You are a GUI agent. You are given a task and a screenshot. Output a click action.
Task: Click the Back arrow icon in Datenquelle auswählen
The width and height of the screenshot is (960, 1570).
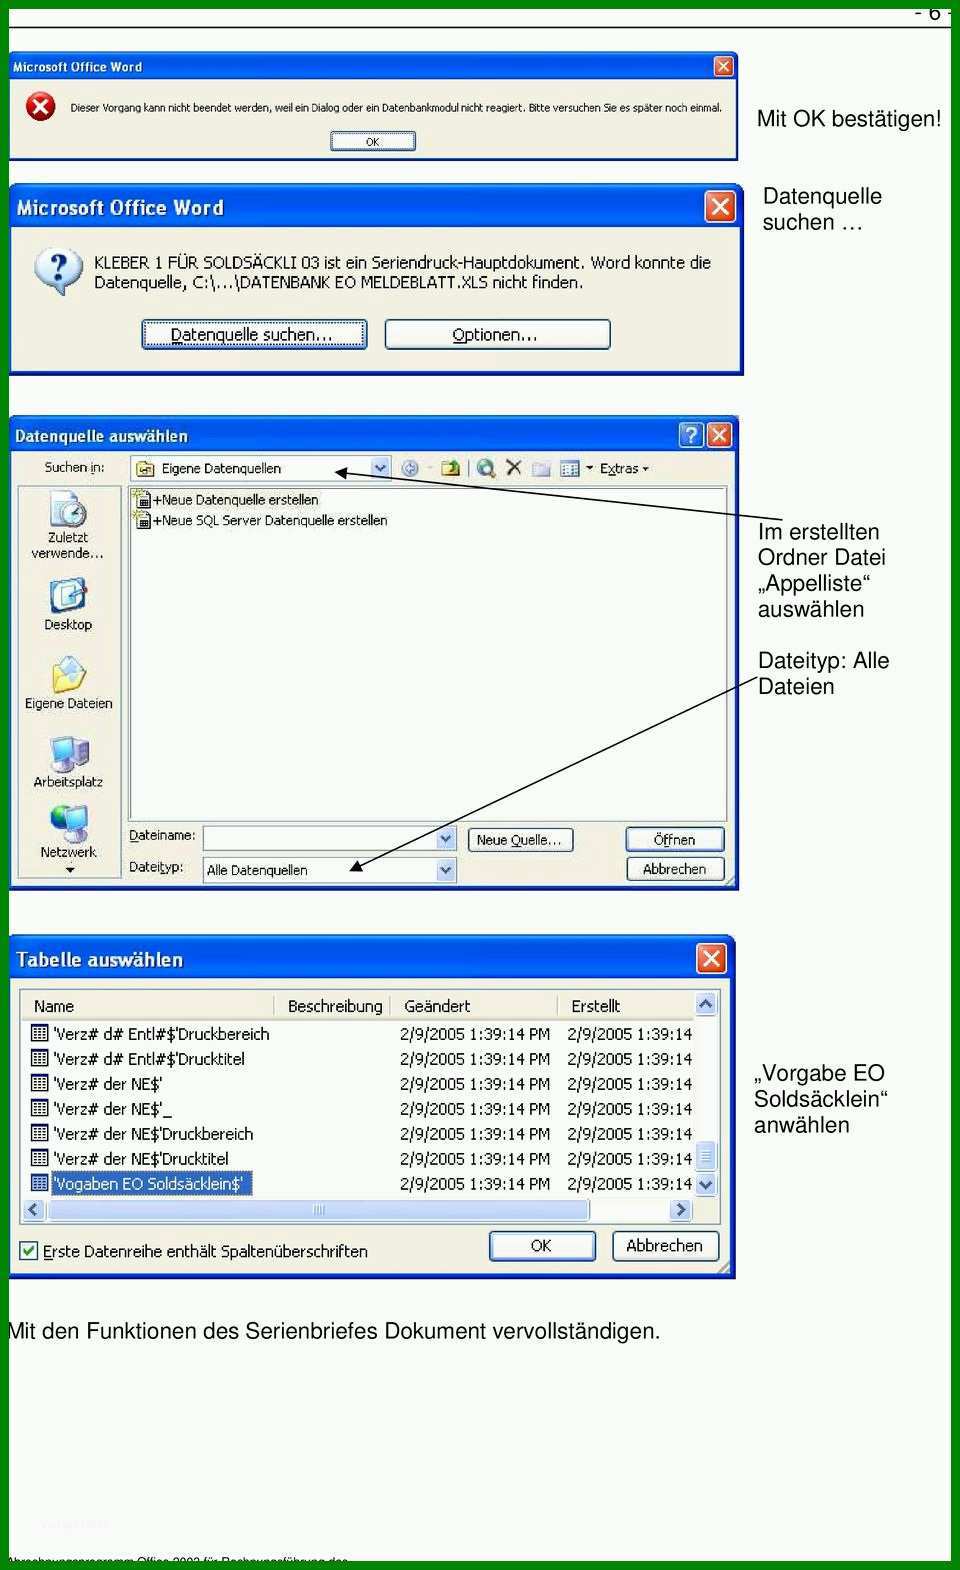410,468
